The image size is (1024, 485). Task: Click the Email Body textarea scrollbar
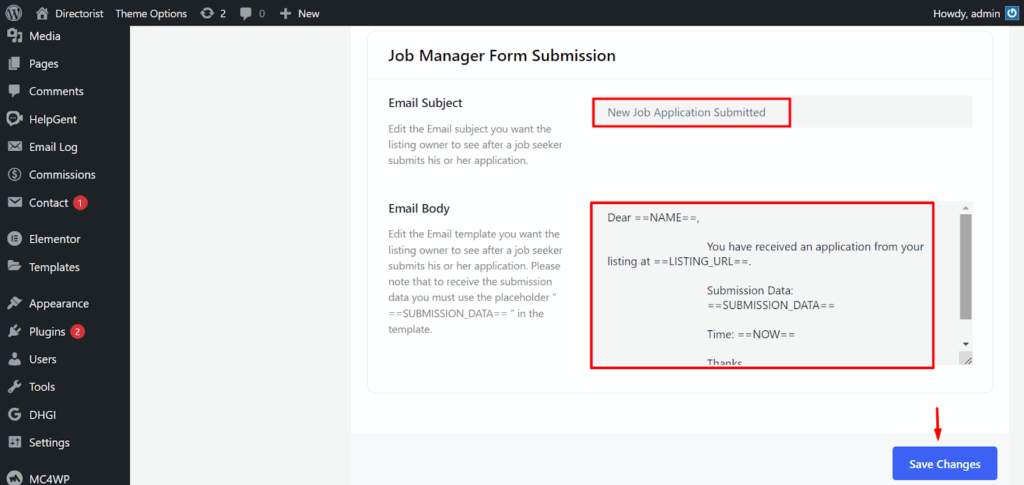pyautogui.click(x=965, y=270)
